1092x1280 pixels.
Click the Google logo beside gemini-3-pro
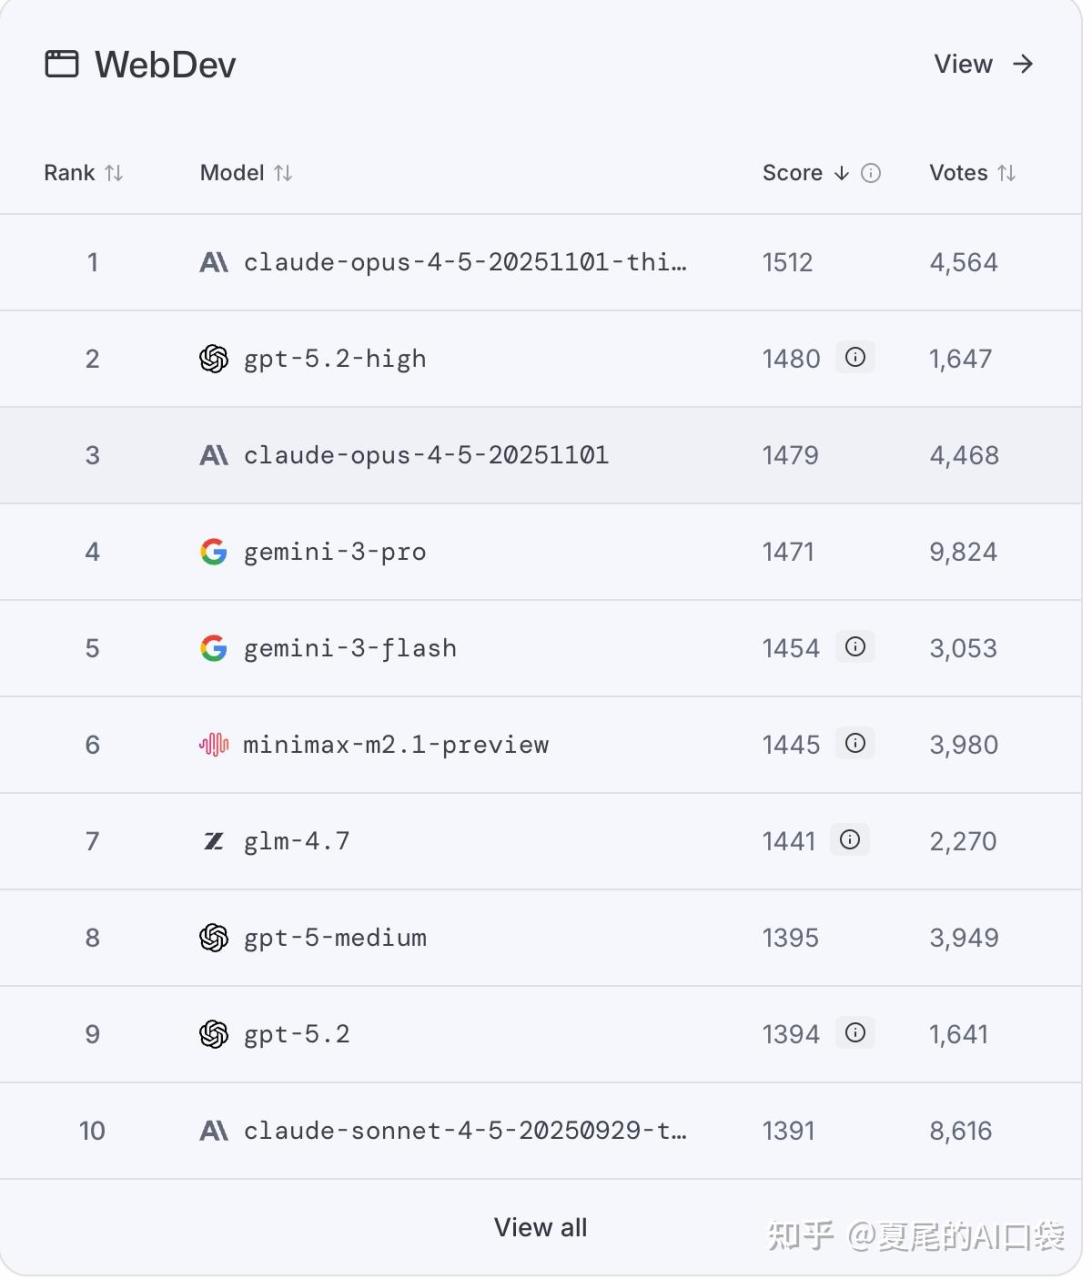213,551
